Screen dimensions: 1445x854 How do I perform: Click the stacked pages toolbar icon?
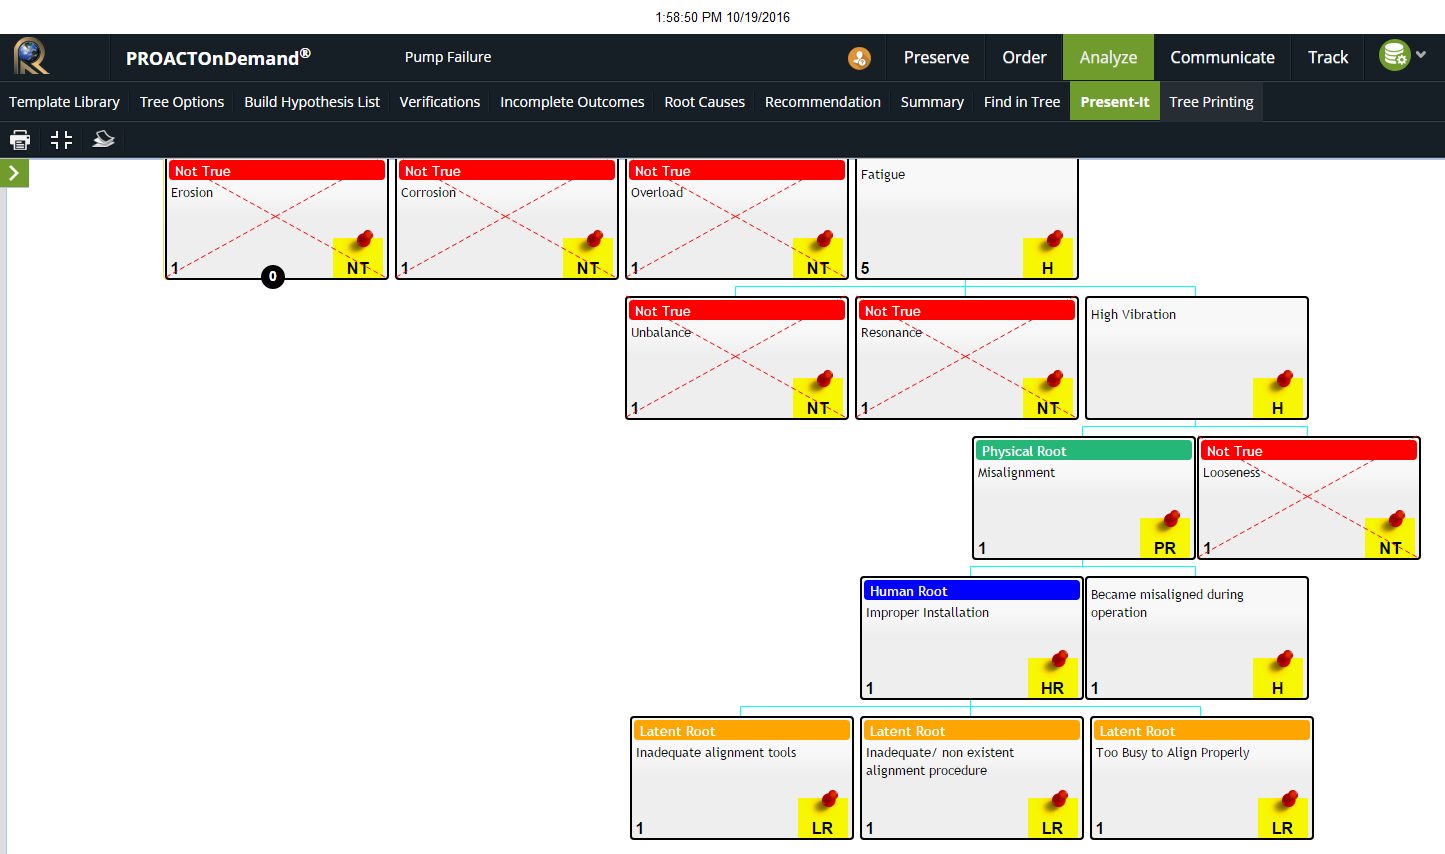pos(104,139)
